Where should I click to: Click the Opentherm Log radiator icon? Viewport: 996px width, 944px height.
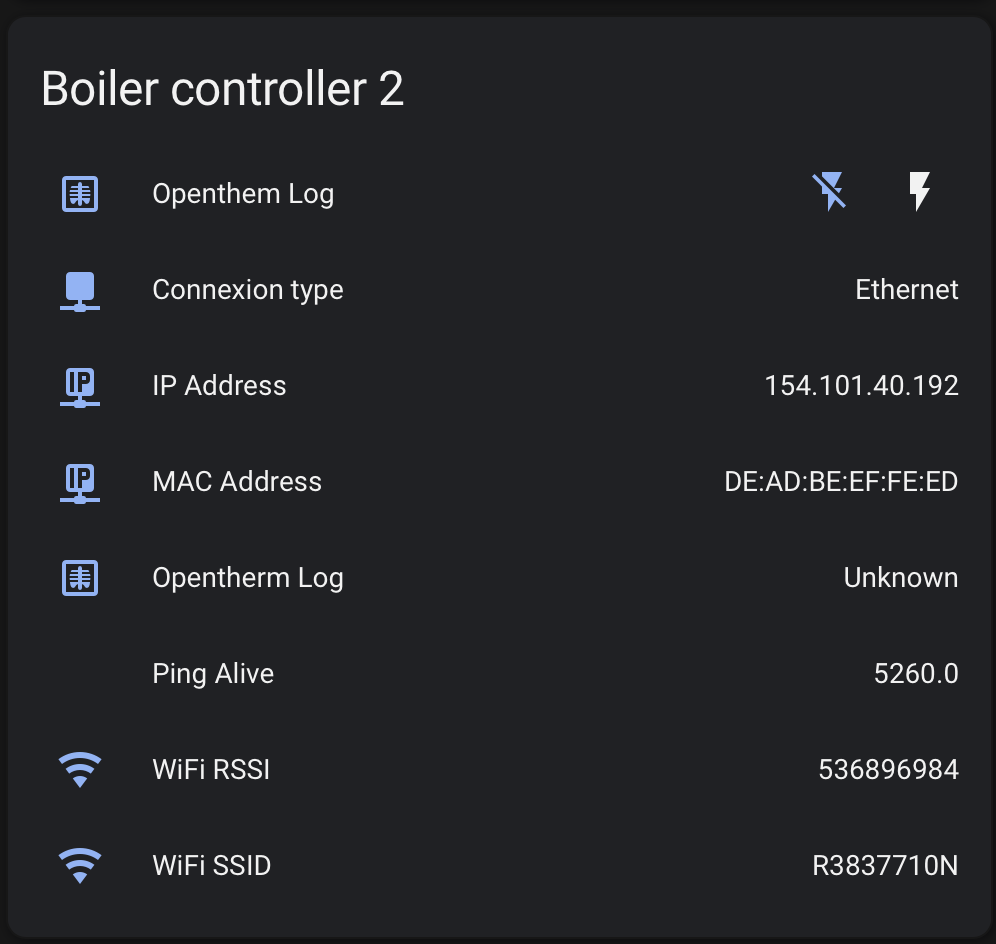click(80, 578)
